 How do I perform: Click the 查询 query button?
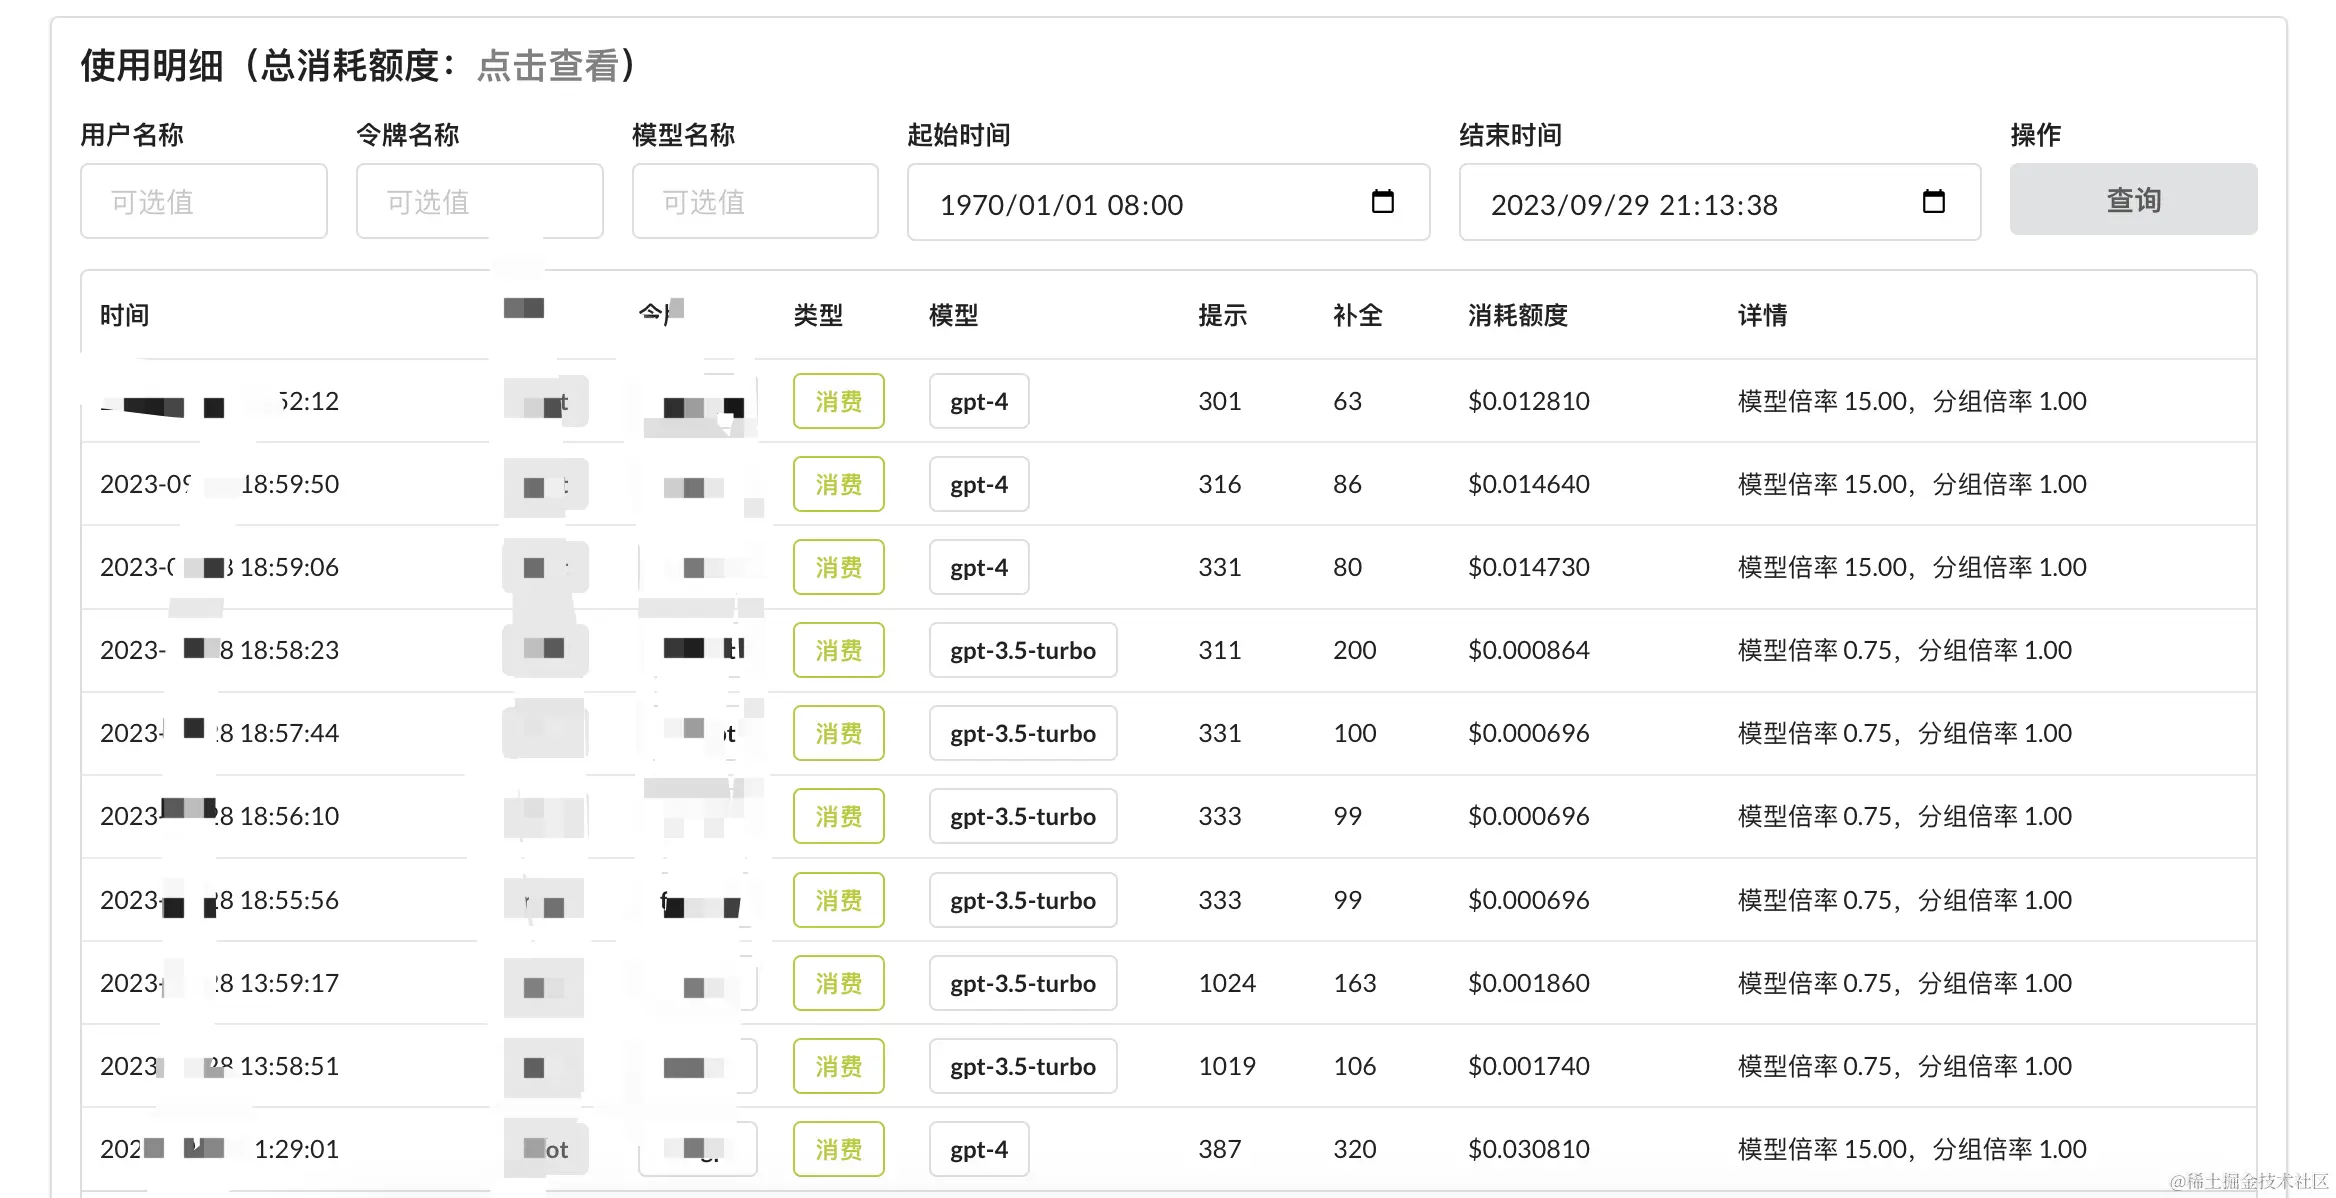coord(2133,200)
